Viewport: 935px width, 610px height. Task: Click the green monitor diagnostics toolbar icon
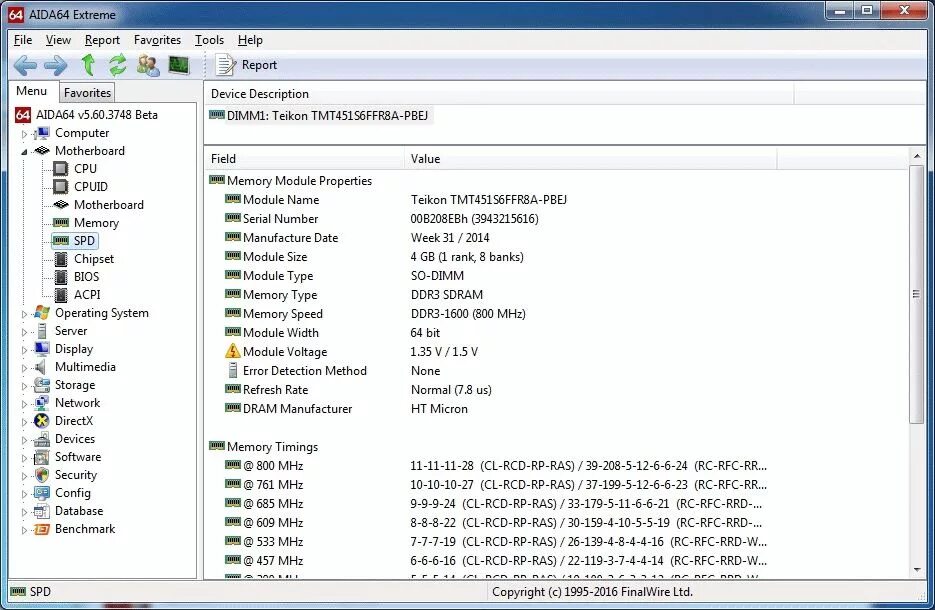click(179, 65)
